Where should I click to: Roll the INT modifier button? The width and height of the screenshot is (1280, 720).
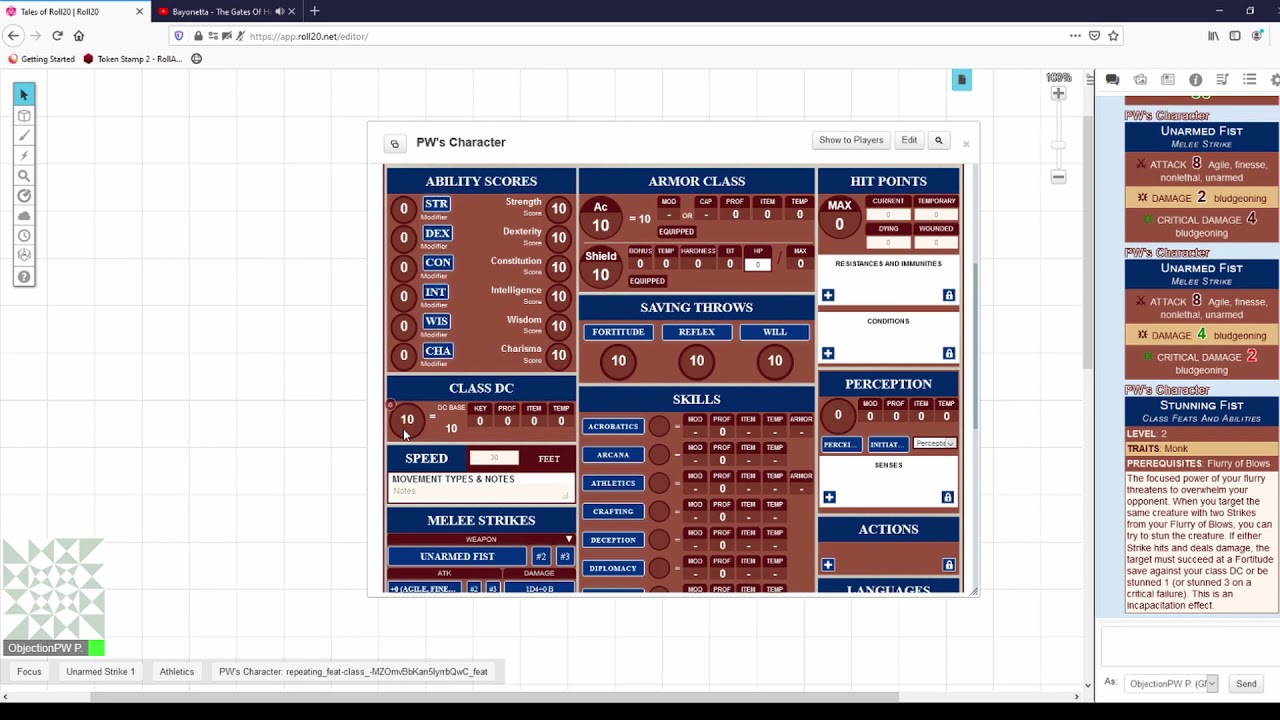pyautogui.click(x=435, y=292)
